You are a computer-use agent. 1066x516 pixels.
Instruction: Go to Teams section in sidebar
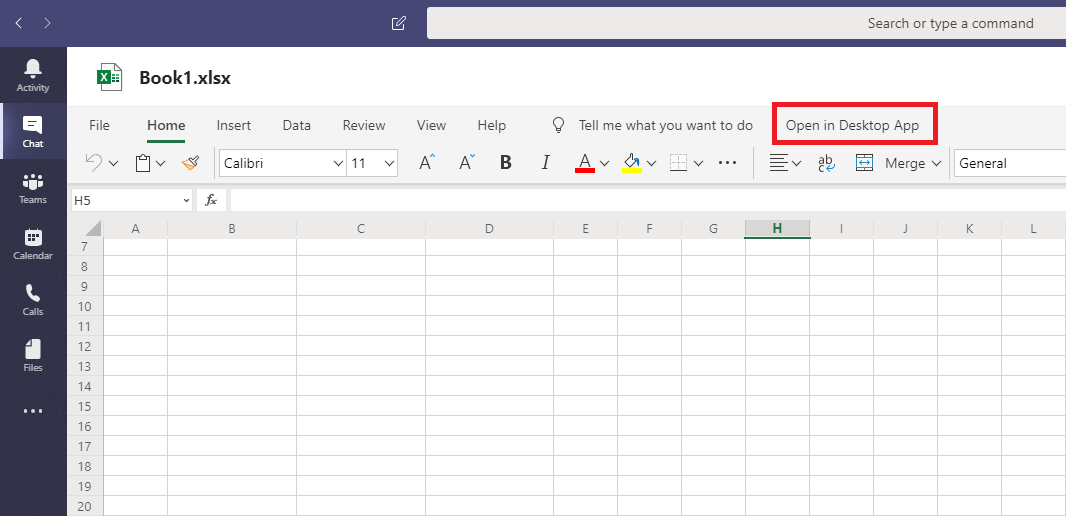coord(33,188)
